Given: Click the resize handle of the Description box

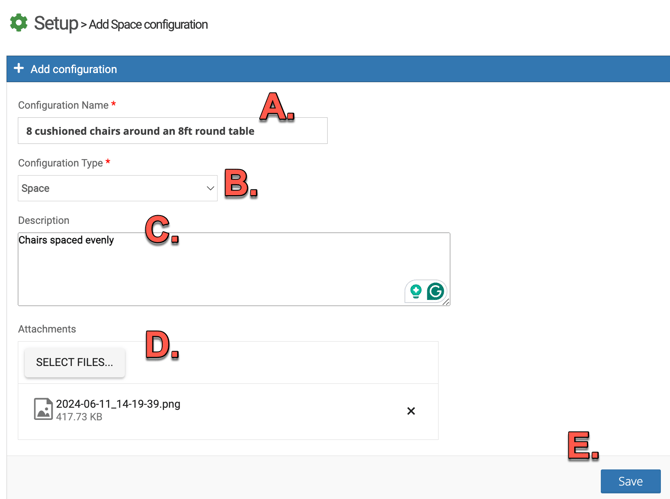Looking at the screenshot, I should tap(446, 301).
